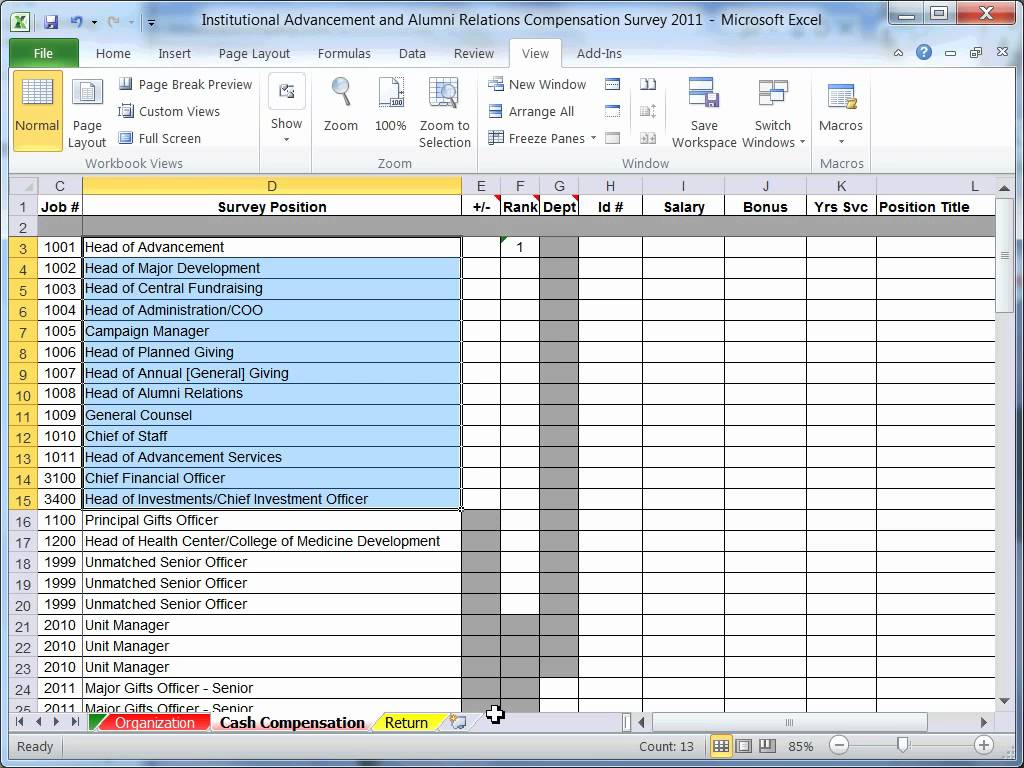The image size is (1024, 768).
Task: Open the File backstage menu
Action: point(43,54)
